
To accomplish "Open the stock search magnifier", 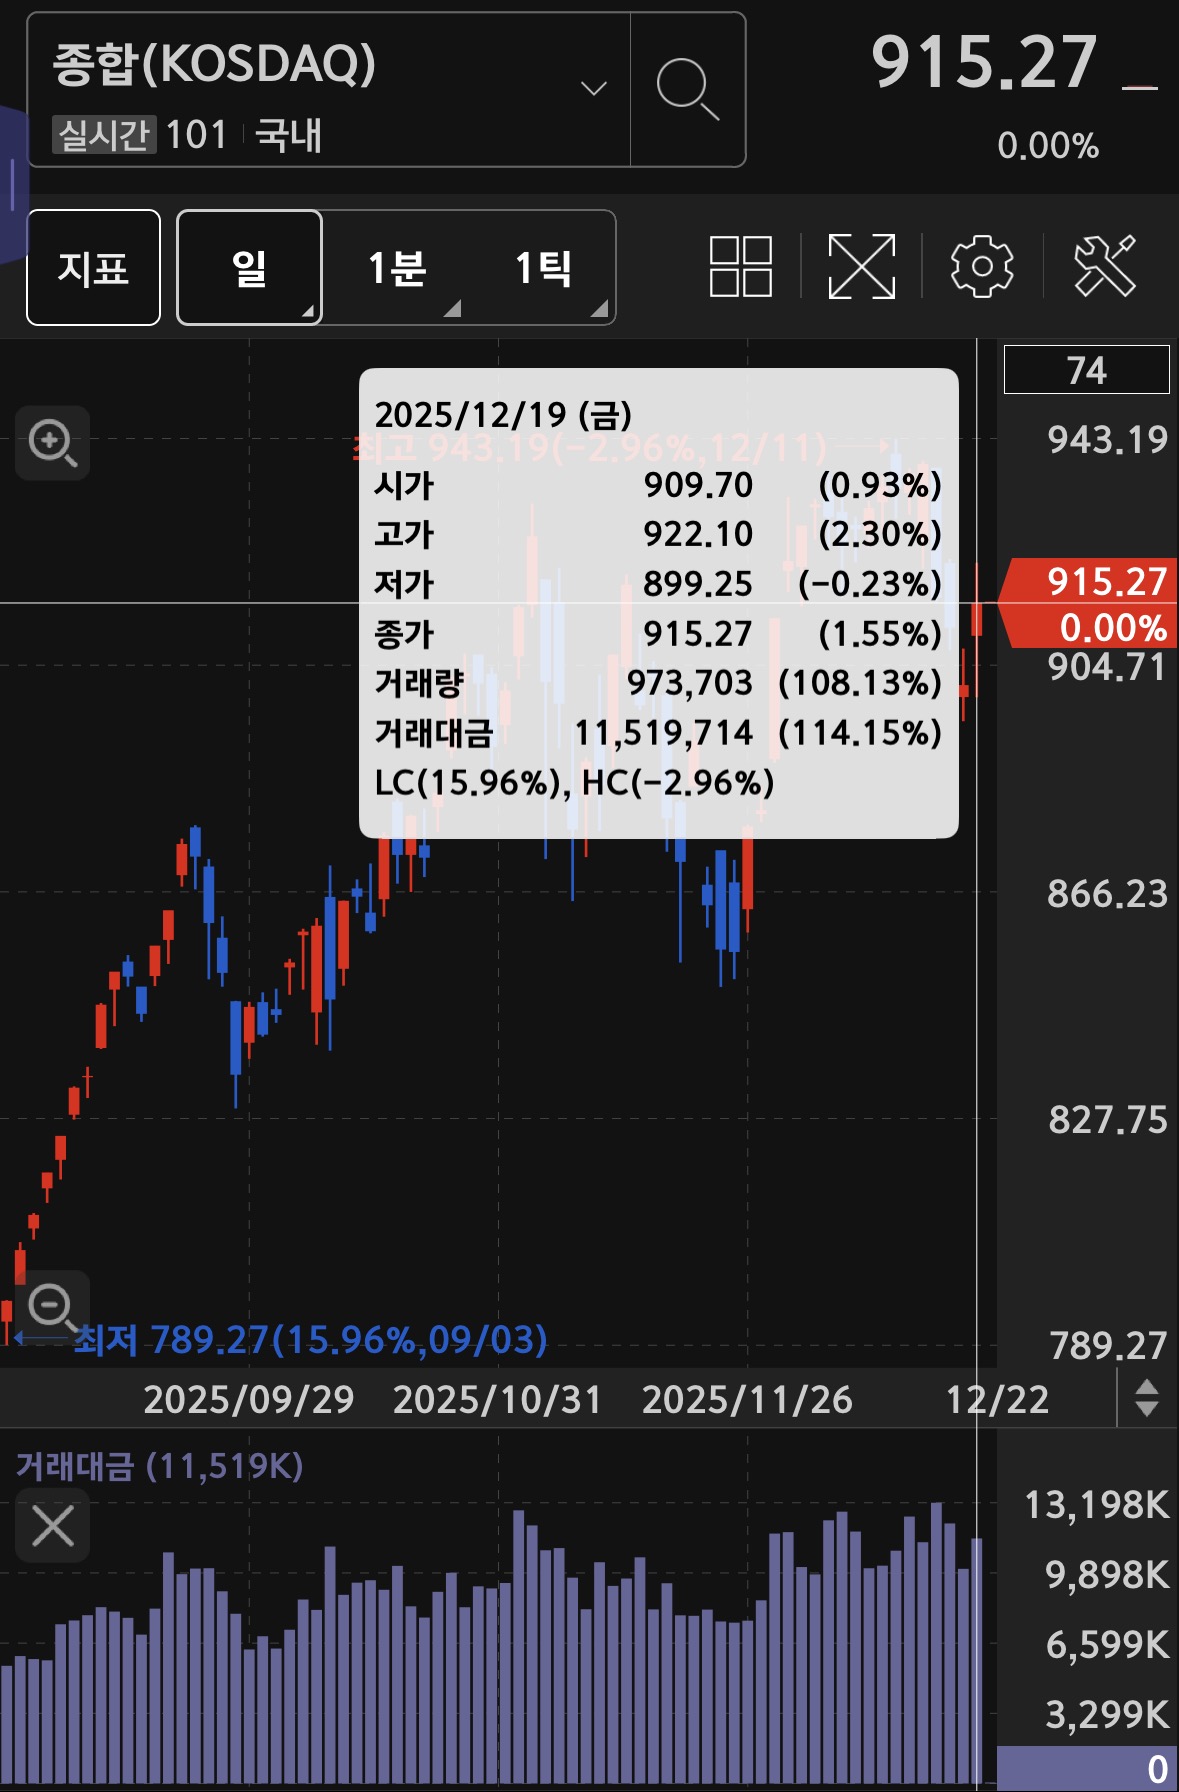I will tap(688, 89).
